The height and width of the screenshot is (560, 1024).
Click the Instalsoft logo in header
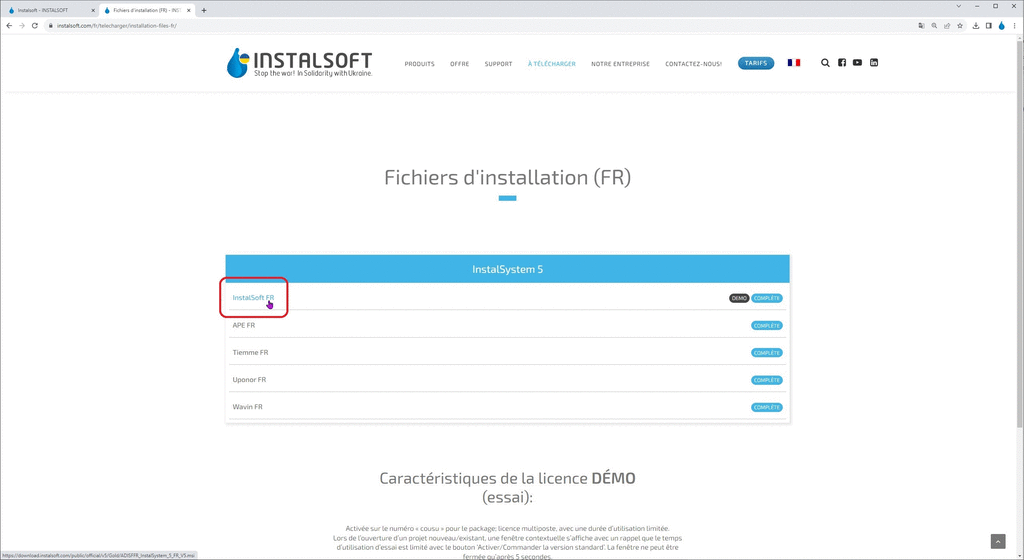[300, 63]
